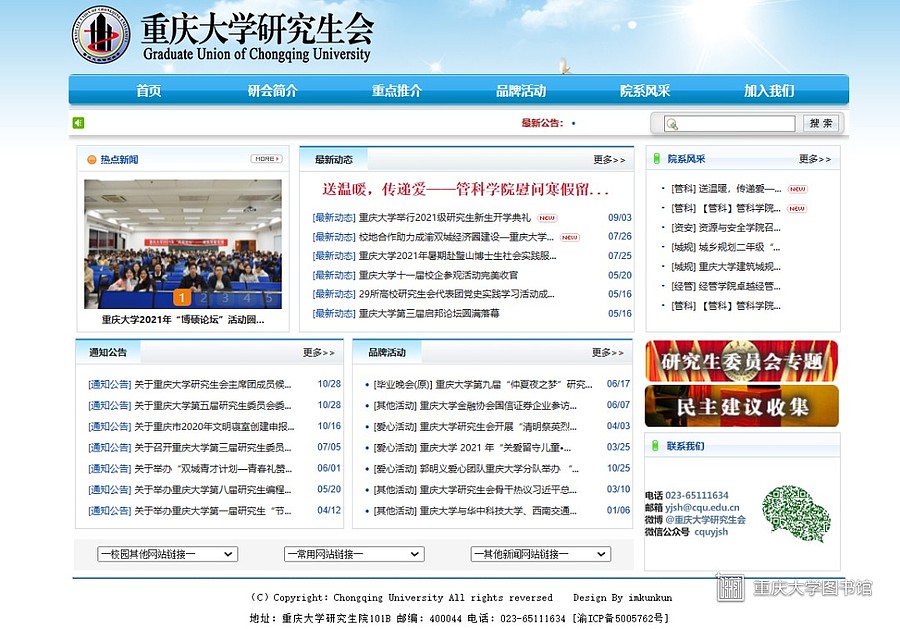This screenshot has width=900, height=629.
Task: Click 更多>> in 通知公告 section
Action: 319,352
